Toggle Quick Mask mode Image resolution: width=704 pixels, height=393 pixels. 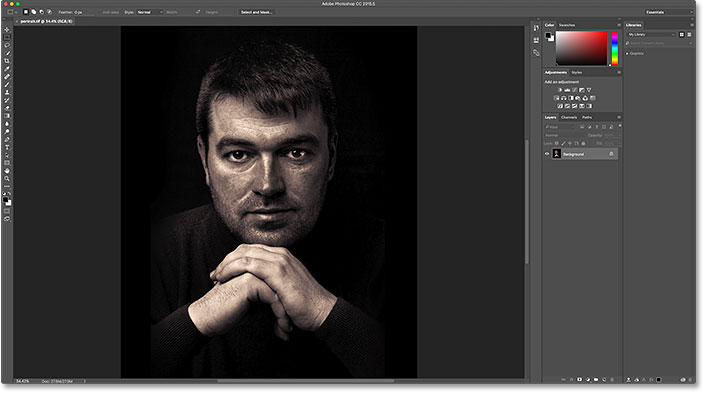tap(7, 211)
